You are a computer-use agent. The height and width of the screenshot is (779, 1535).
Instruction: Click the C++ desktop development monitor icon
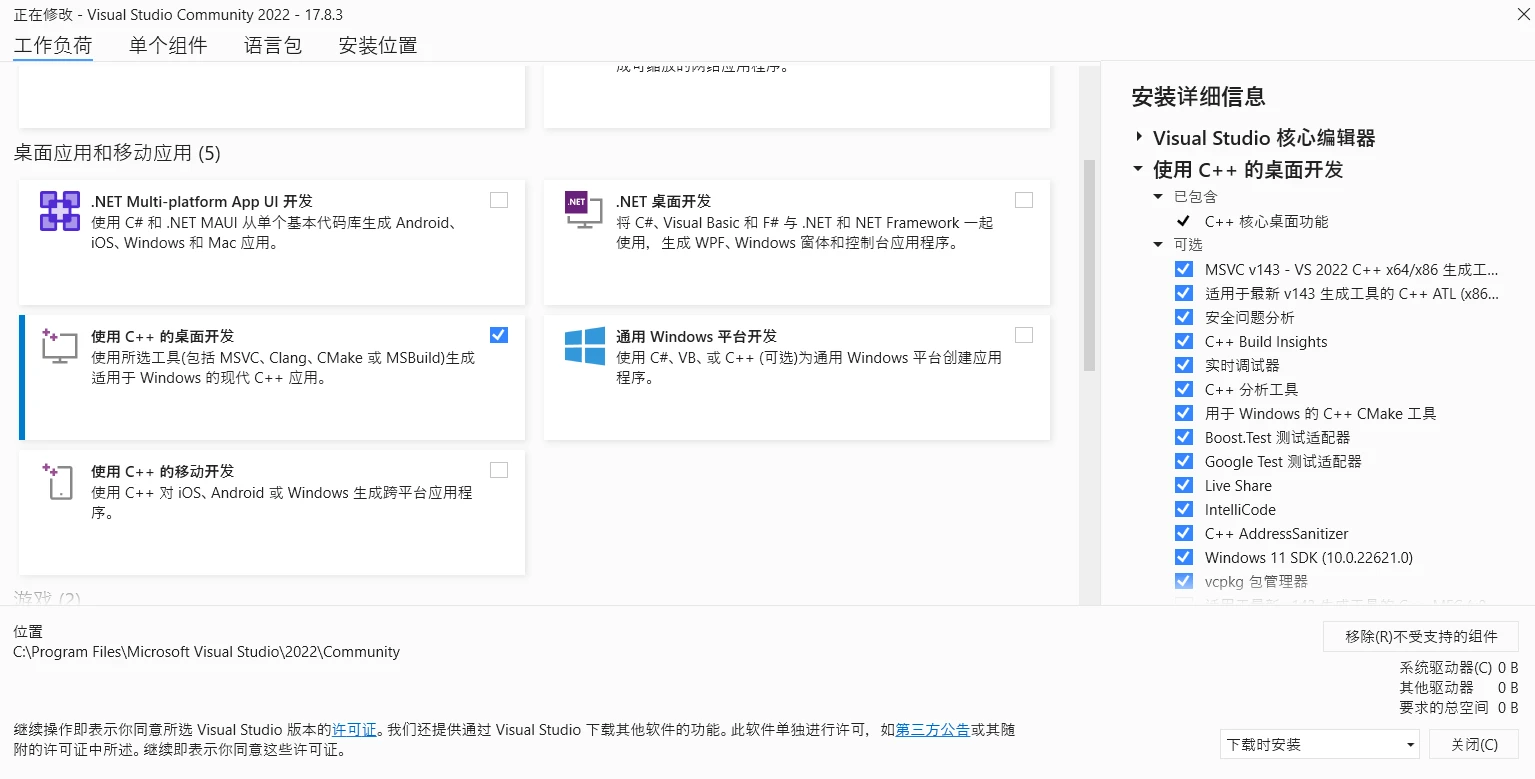[59, 345]
